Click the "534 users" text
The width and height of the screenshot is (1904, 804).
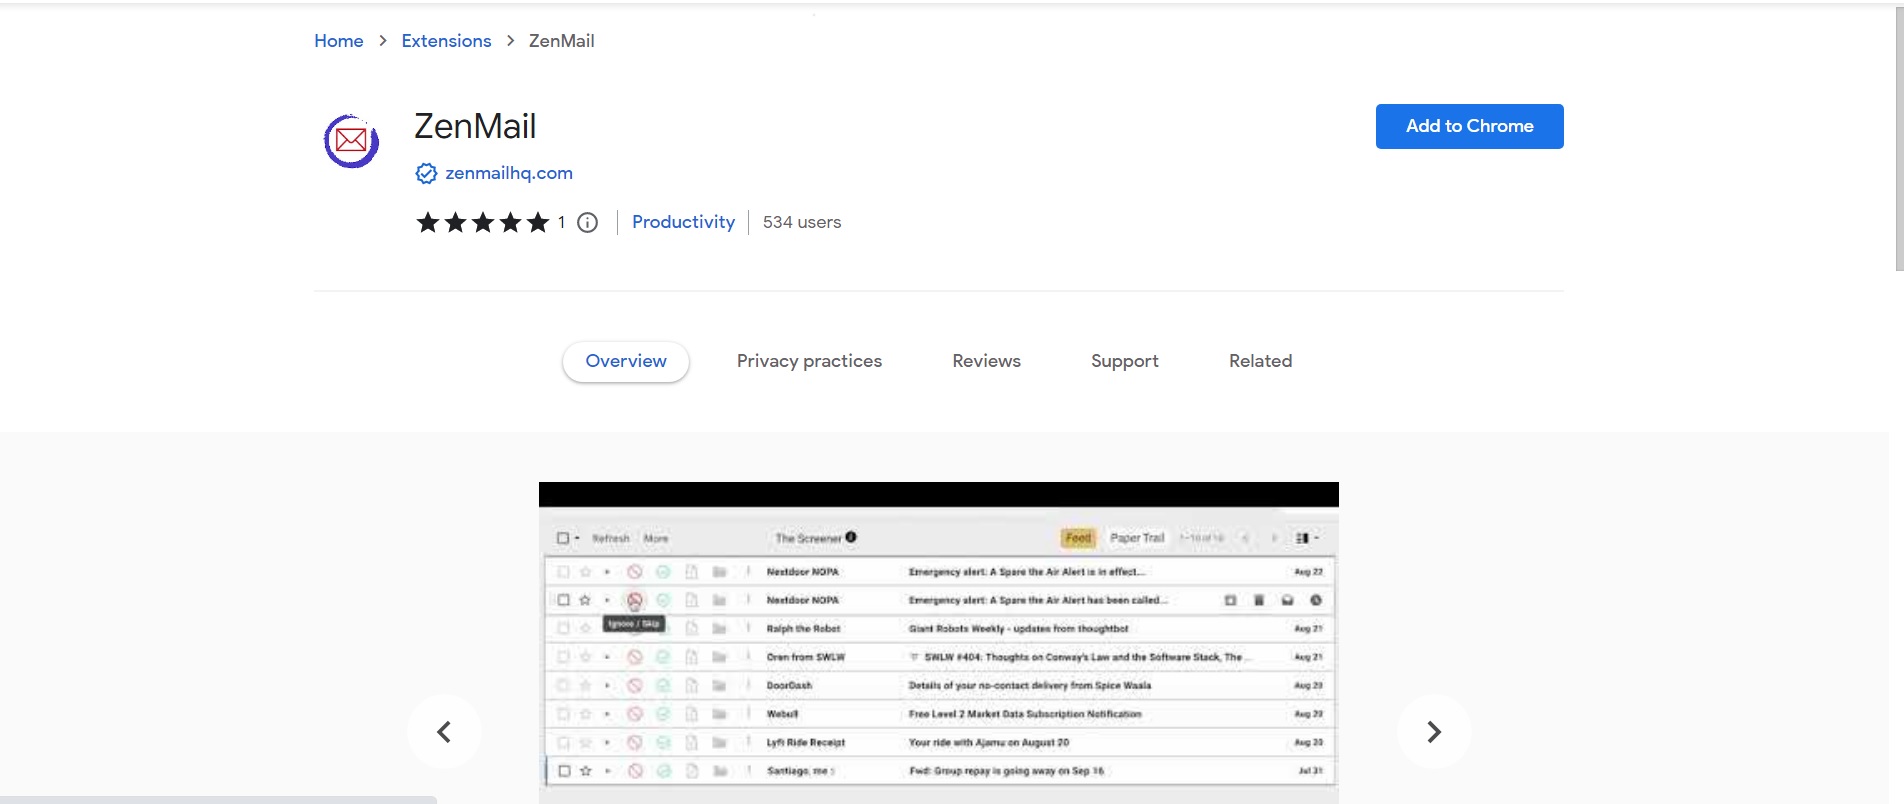pos(802,222)
